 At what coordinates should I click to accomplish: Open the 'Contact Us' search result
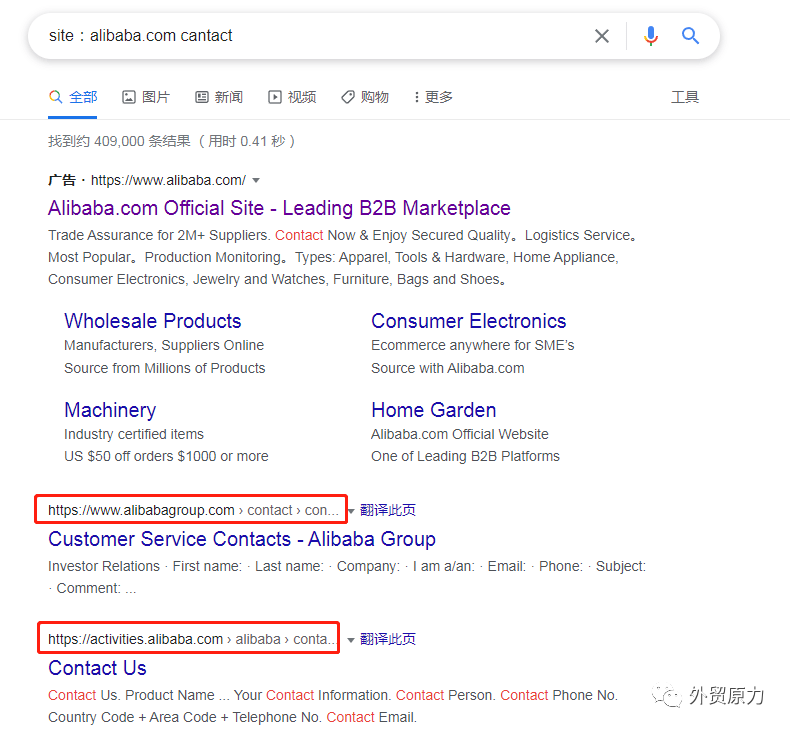pos(97,668)
